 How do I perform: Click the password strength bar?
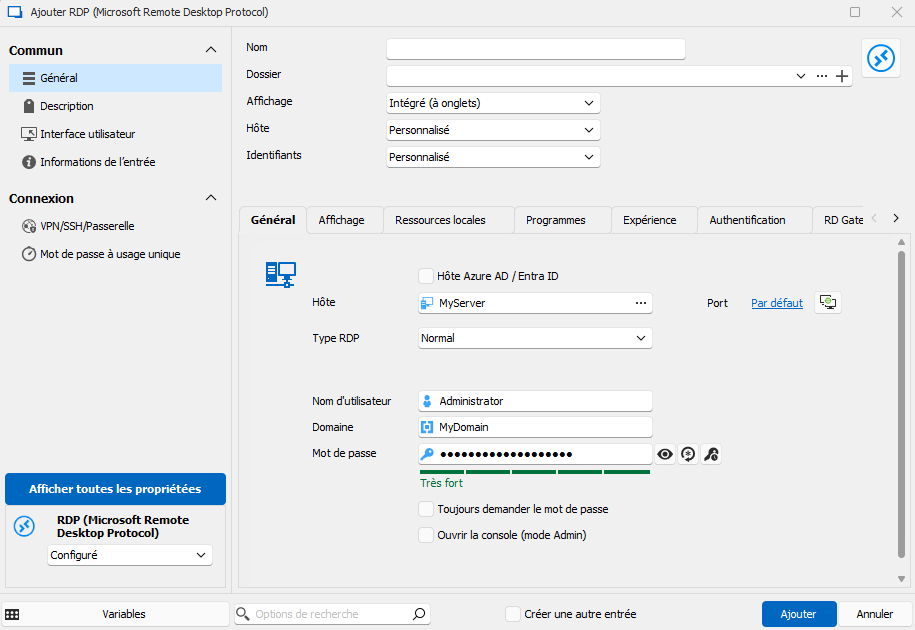(x=535, y=472)
